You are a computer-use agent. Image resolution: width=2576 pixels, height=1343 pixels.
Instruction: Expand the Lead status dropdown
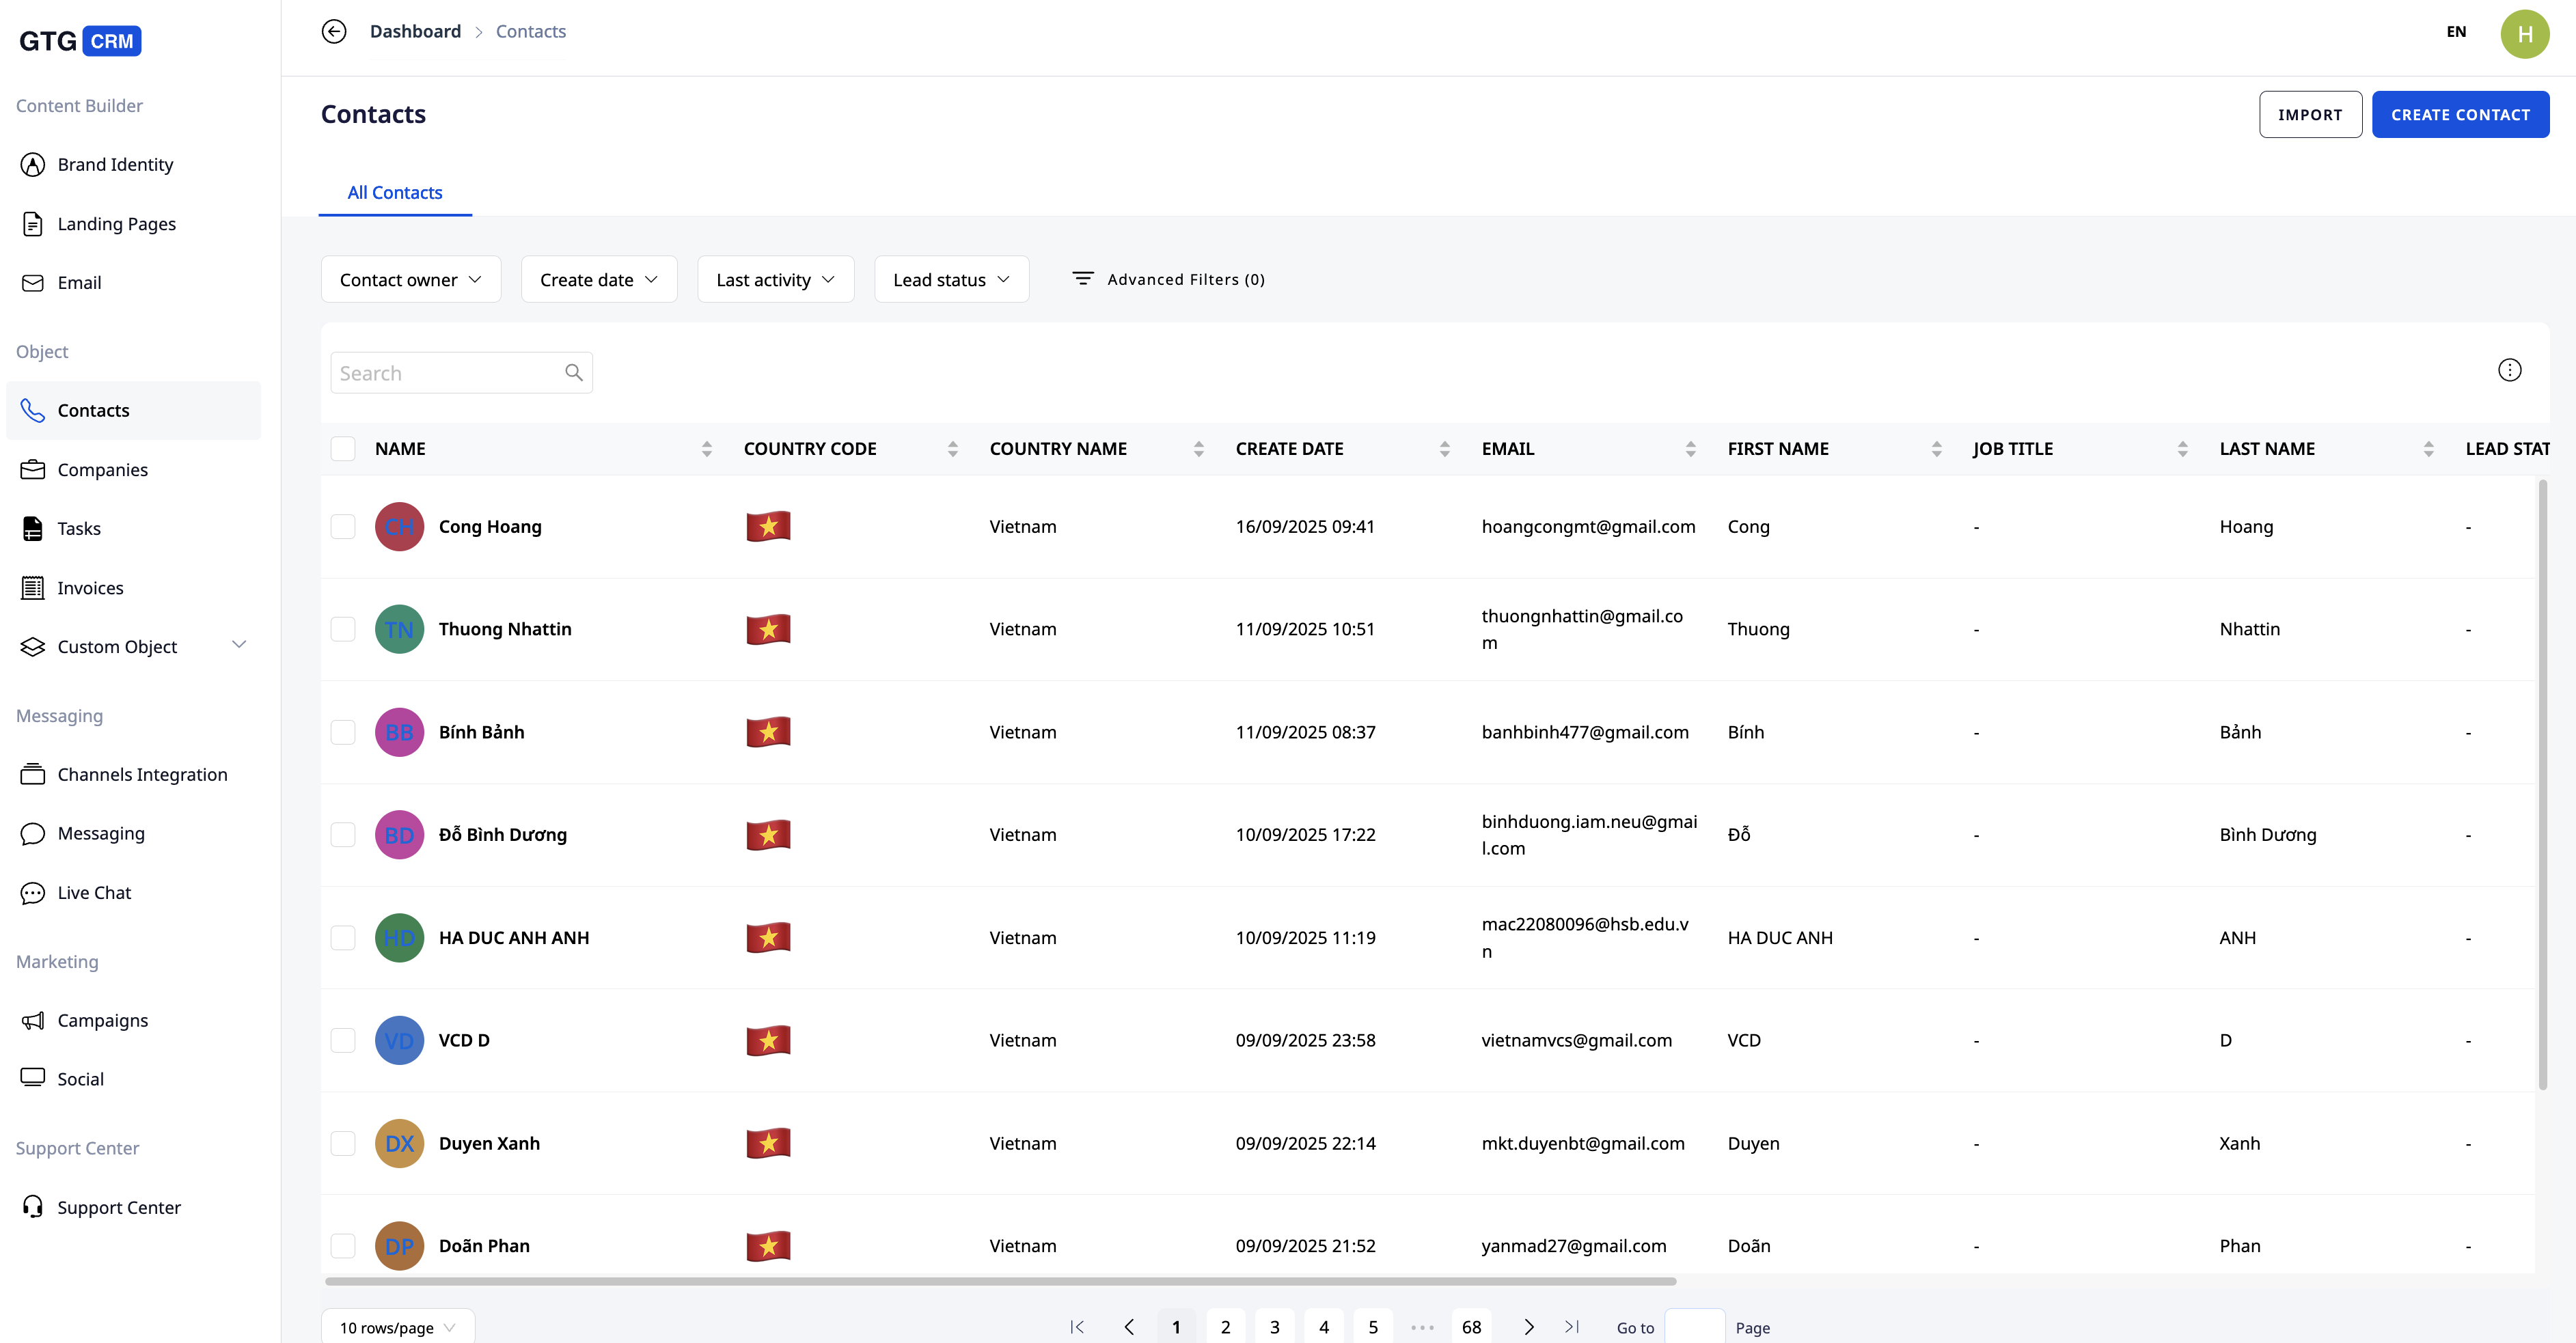pos(951,280)
